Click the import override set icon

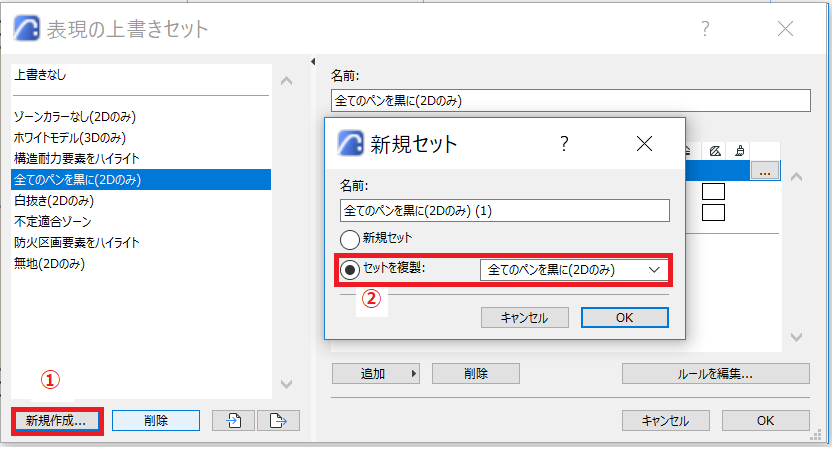pyautogui.click(x=233, y=420)
